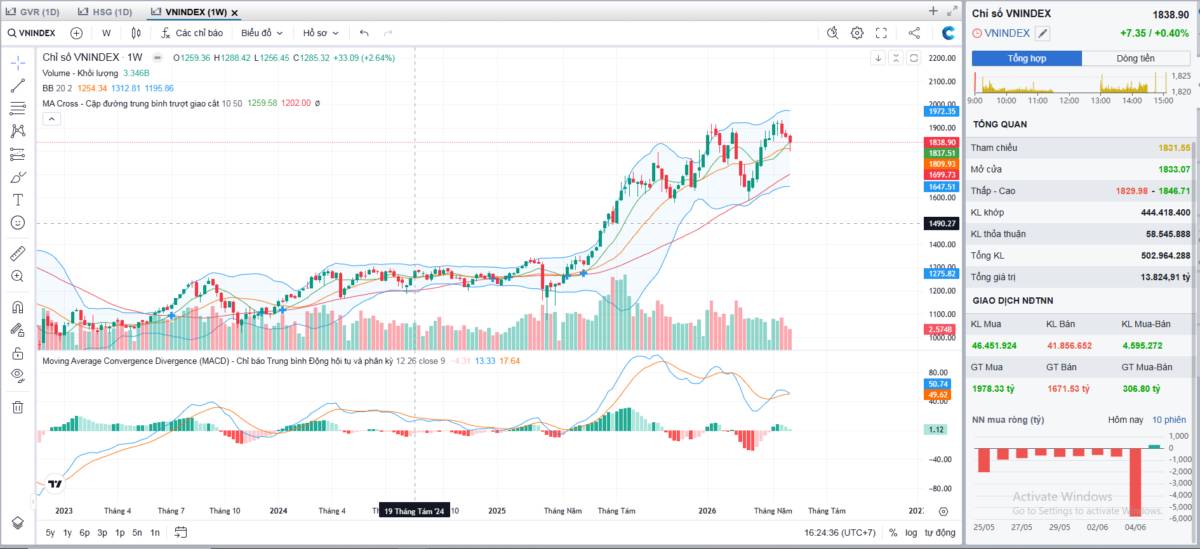Expand the Hồ sơ dropdown
1200x549 pixels.
[x=321, y=33]
